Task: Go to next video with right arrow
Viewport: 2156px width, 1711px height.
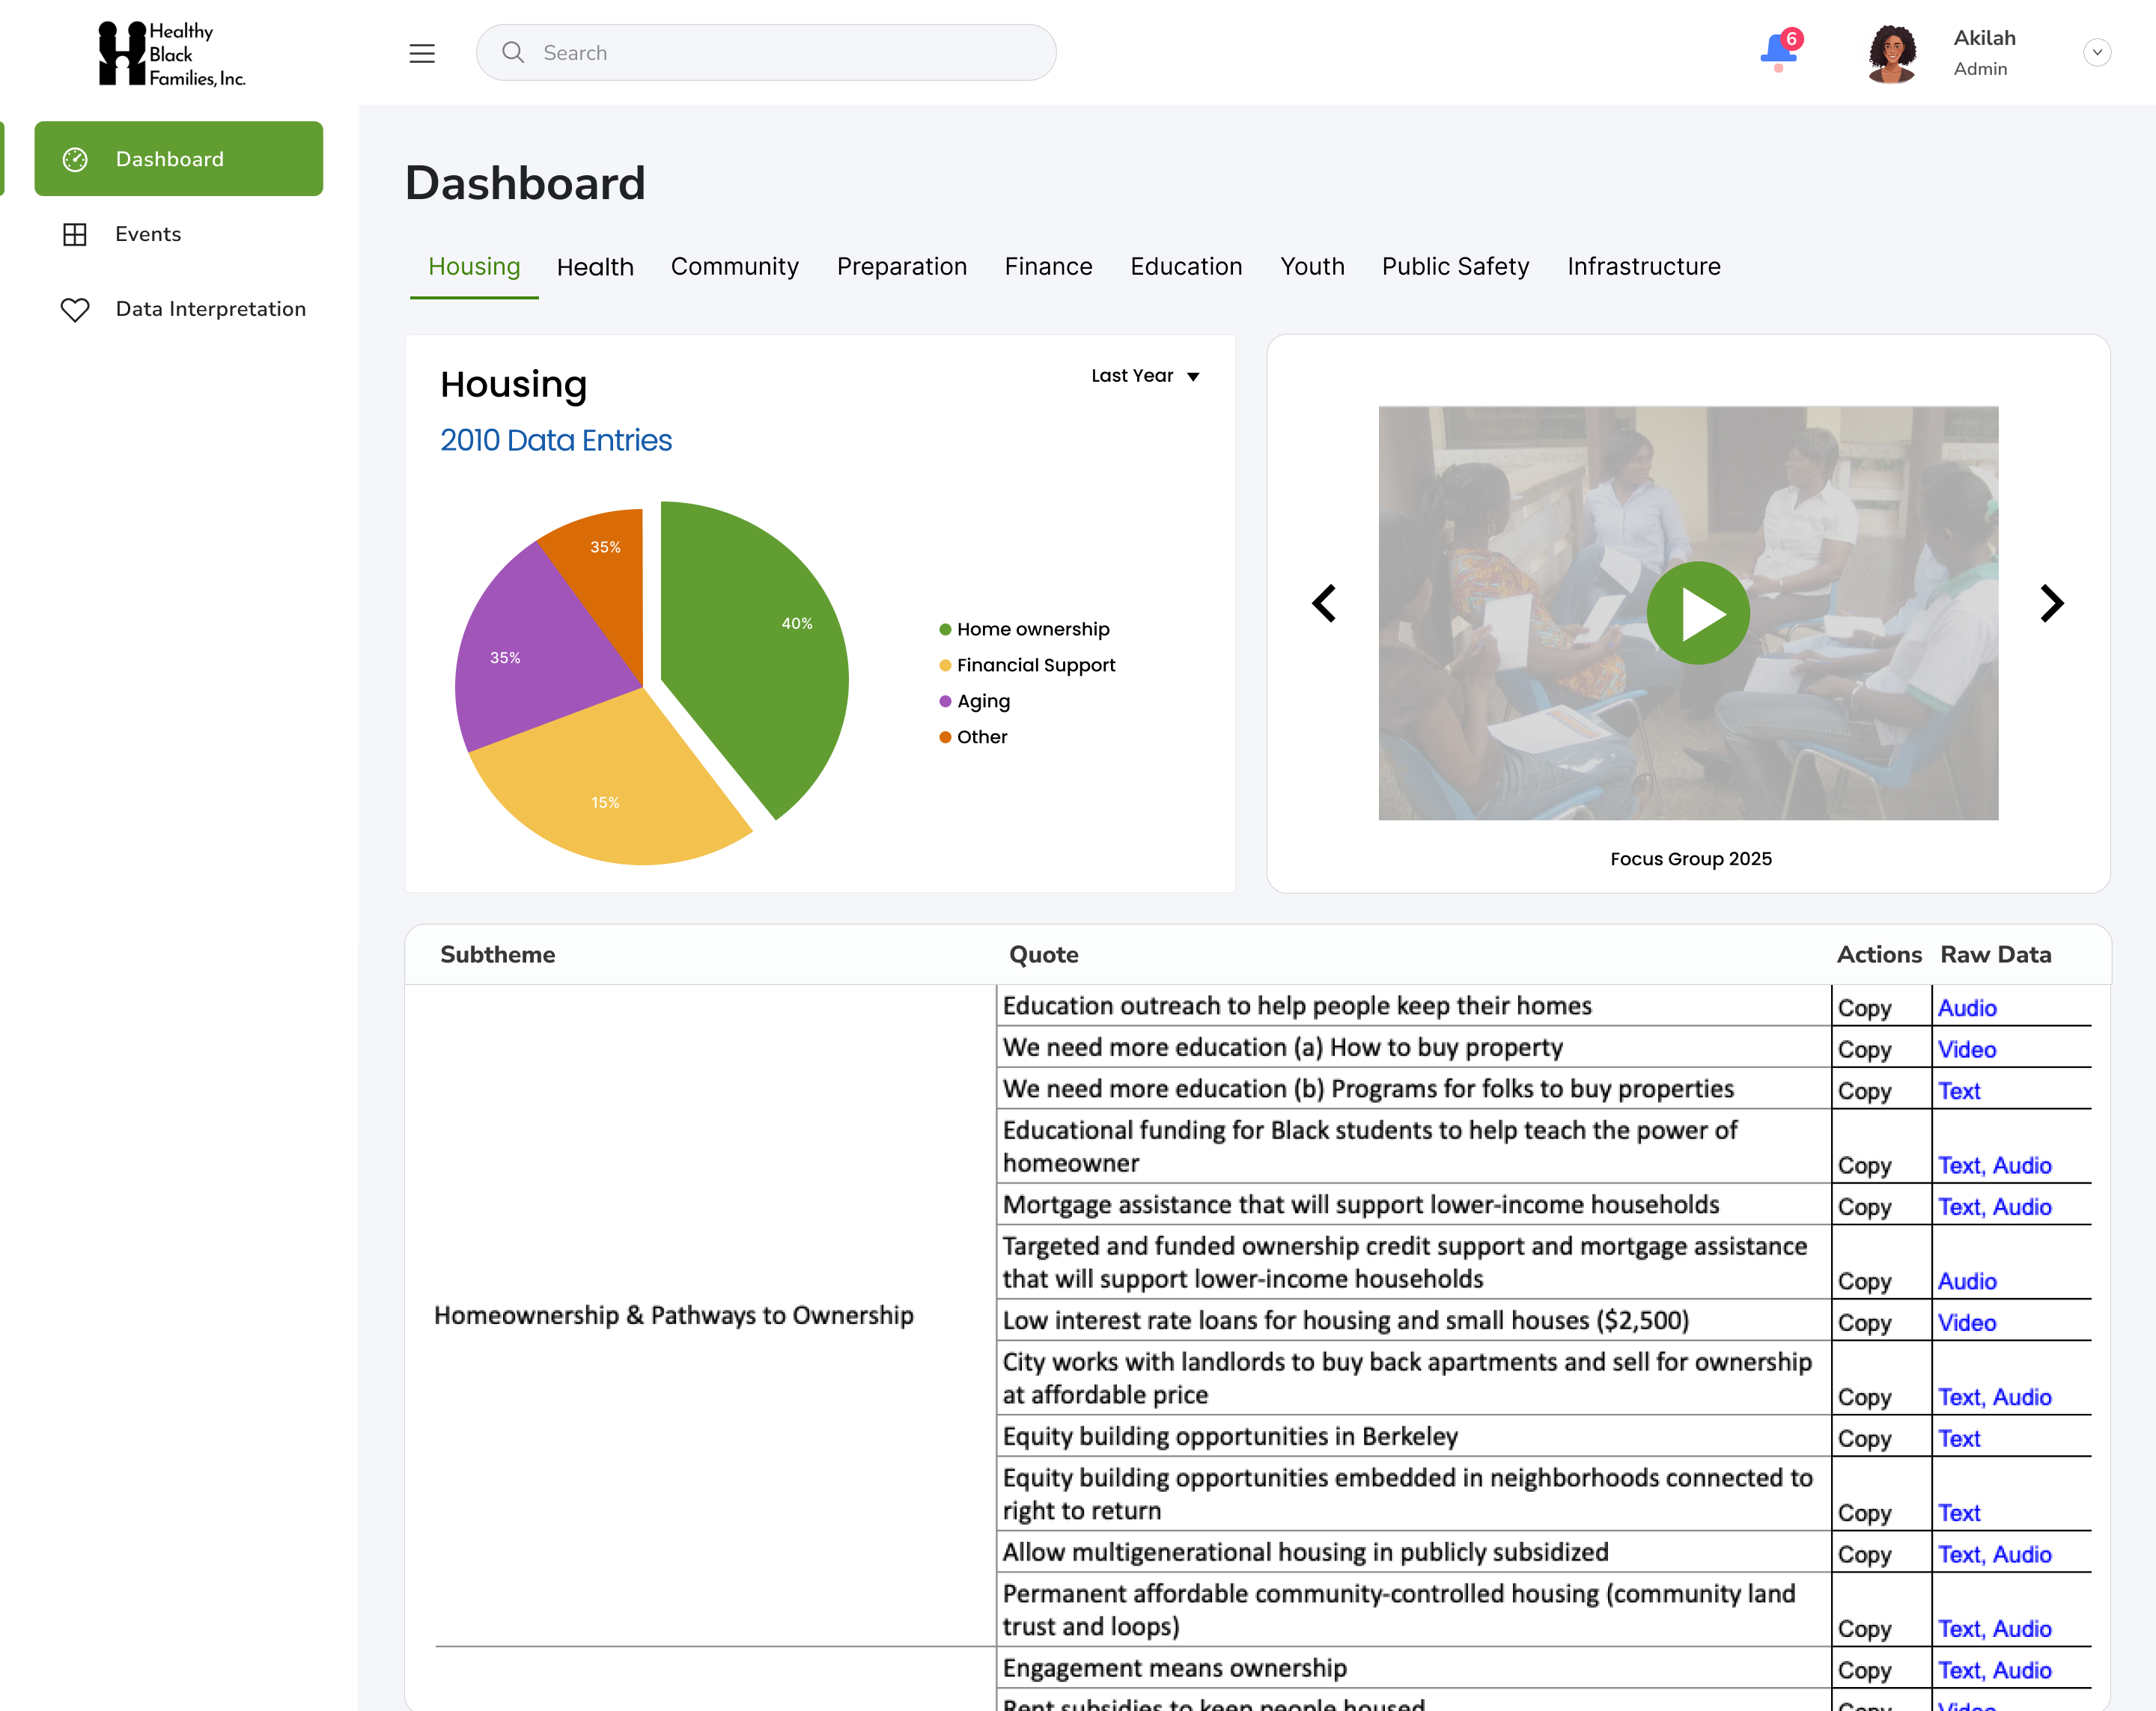Action: [x=2051, y=603]
